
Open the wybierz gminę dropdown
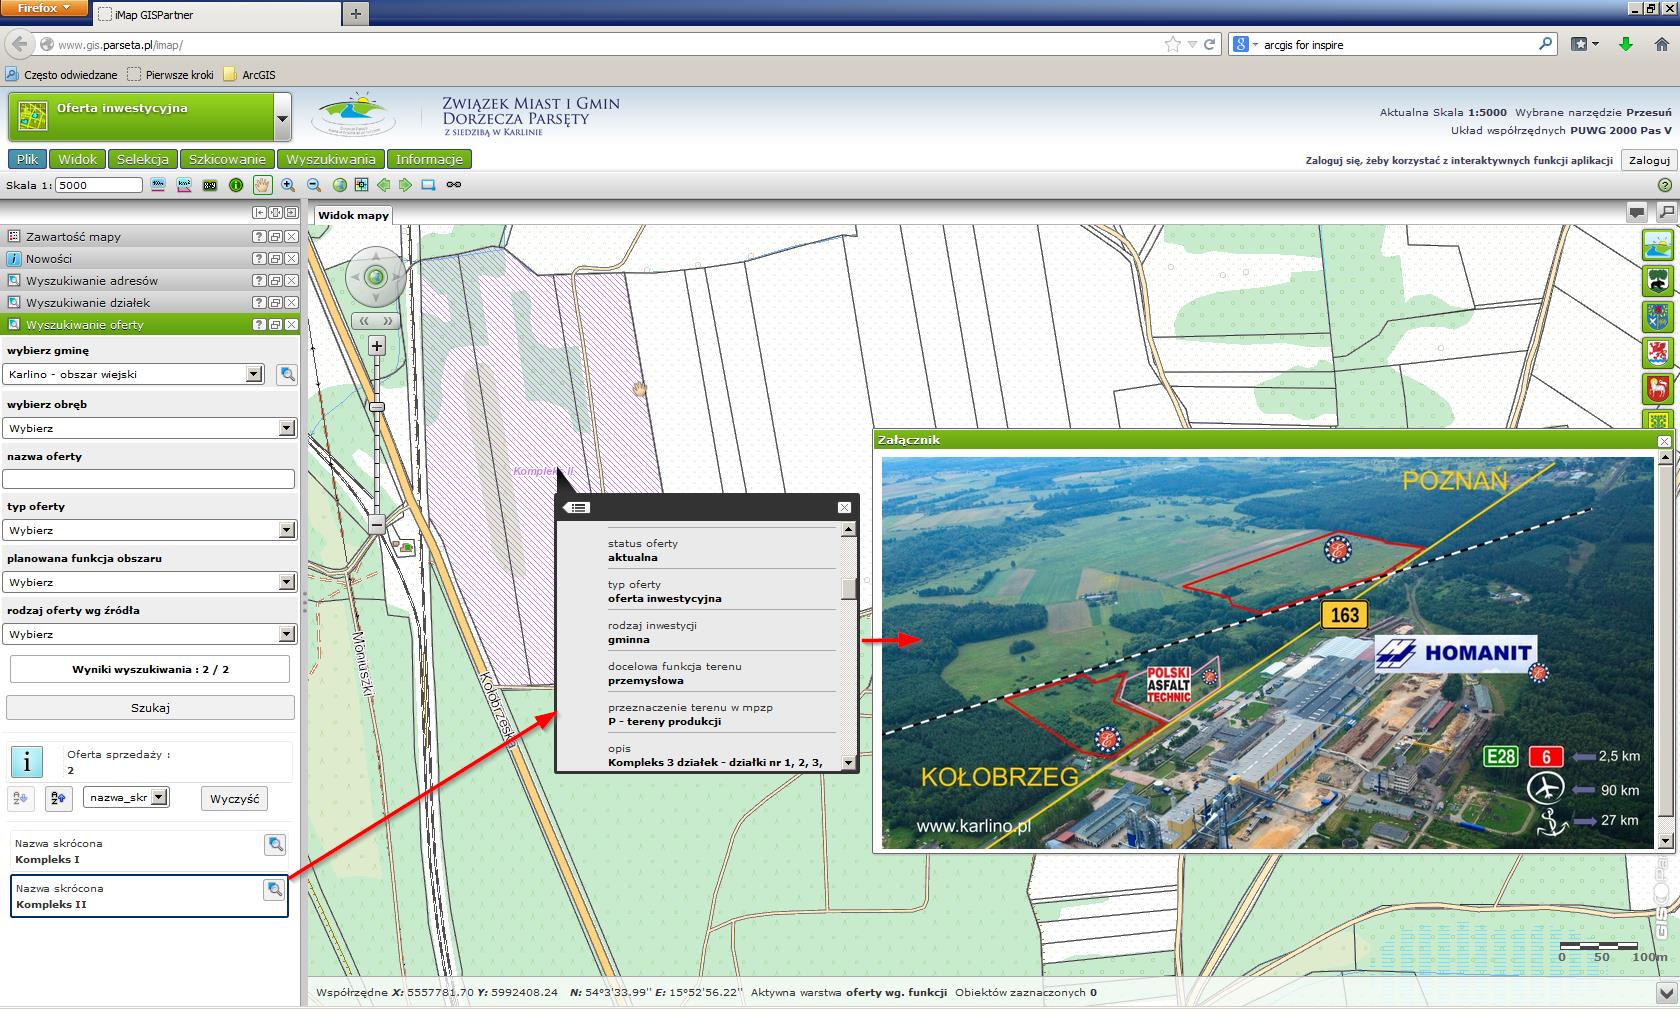254,374
